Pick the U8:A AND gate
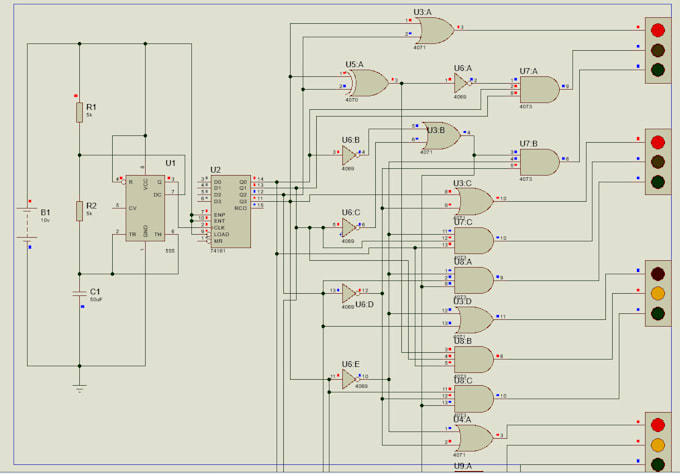This screenshot has height=474, width=680. pyautogui.click(x=474, y=280)
